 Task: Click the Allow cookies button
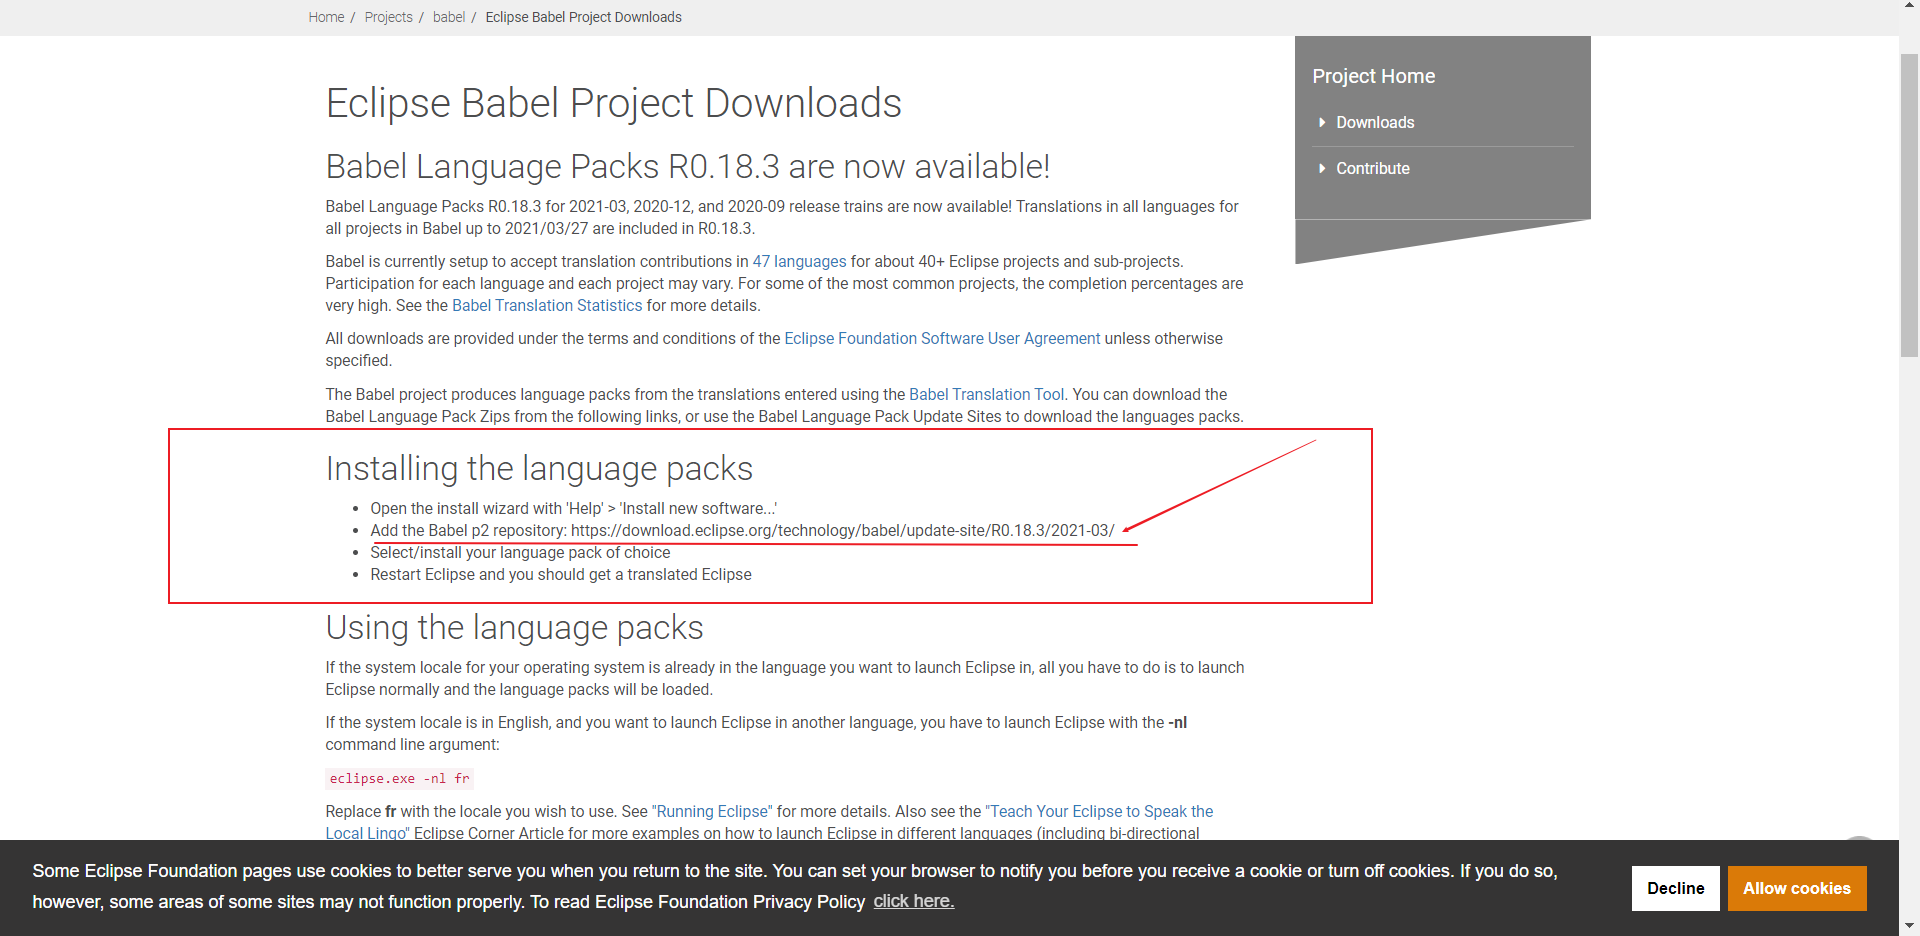click(x=1797, y=888)
